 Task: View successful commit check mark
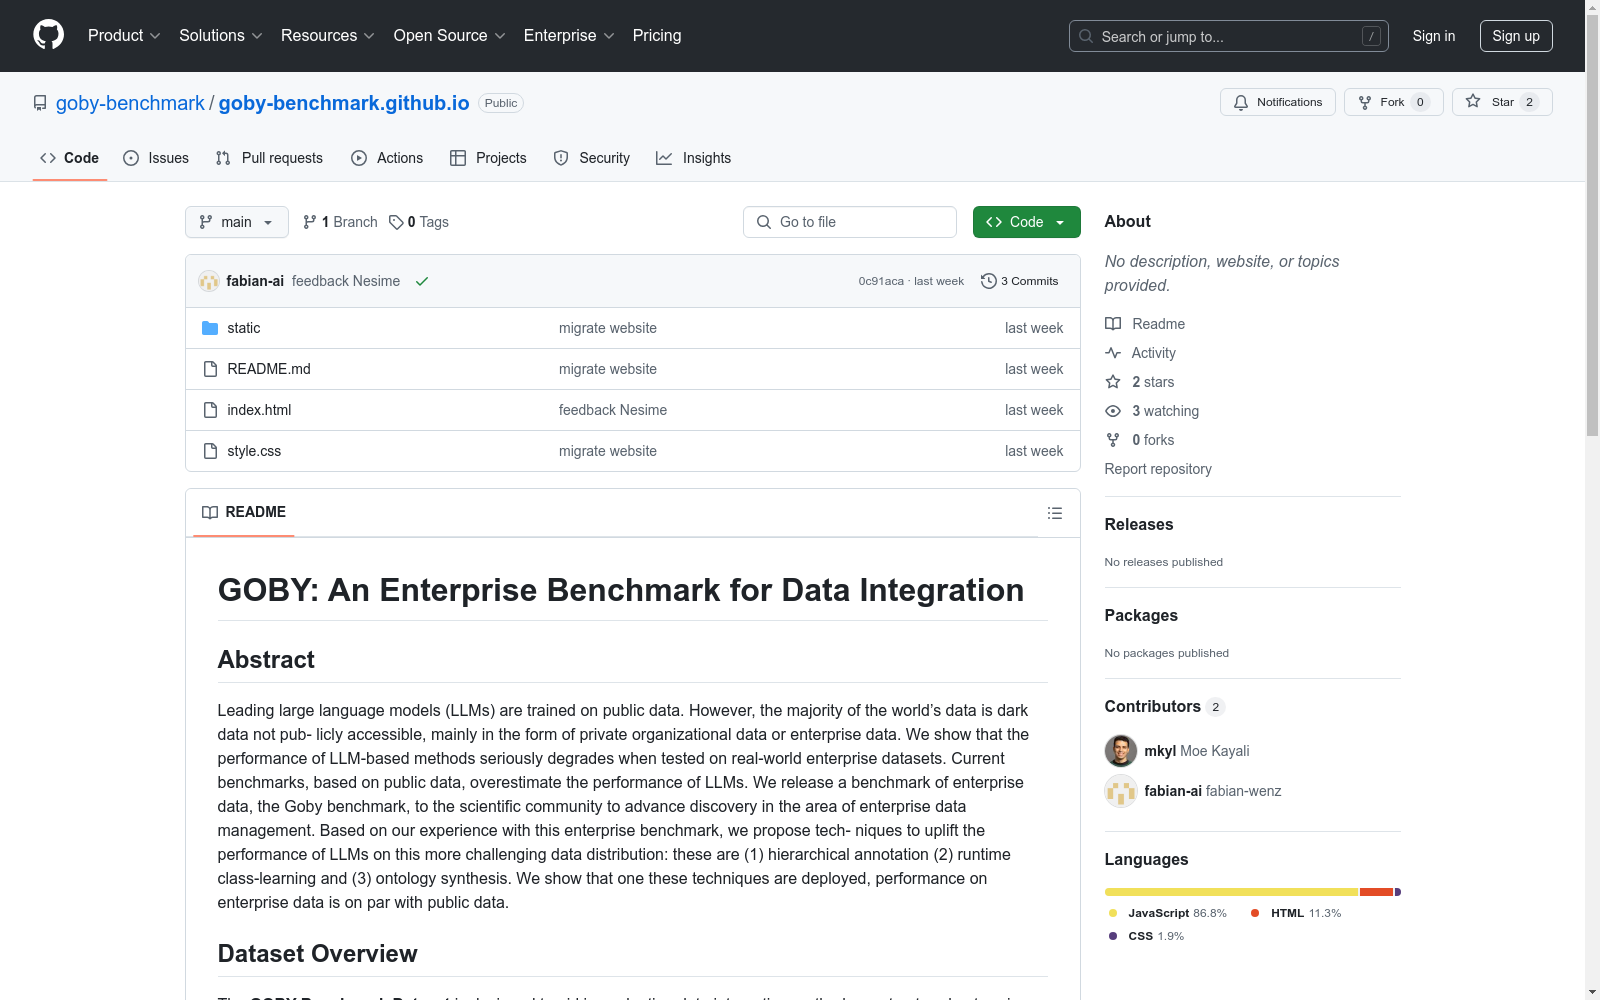422,282
